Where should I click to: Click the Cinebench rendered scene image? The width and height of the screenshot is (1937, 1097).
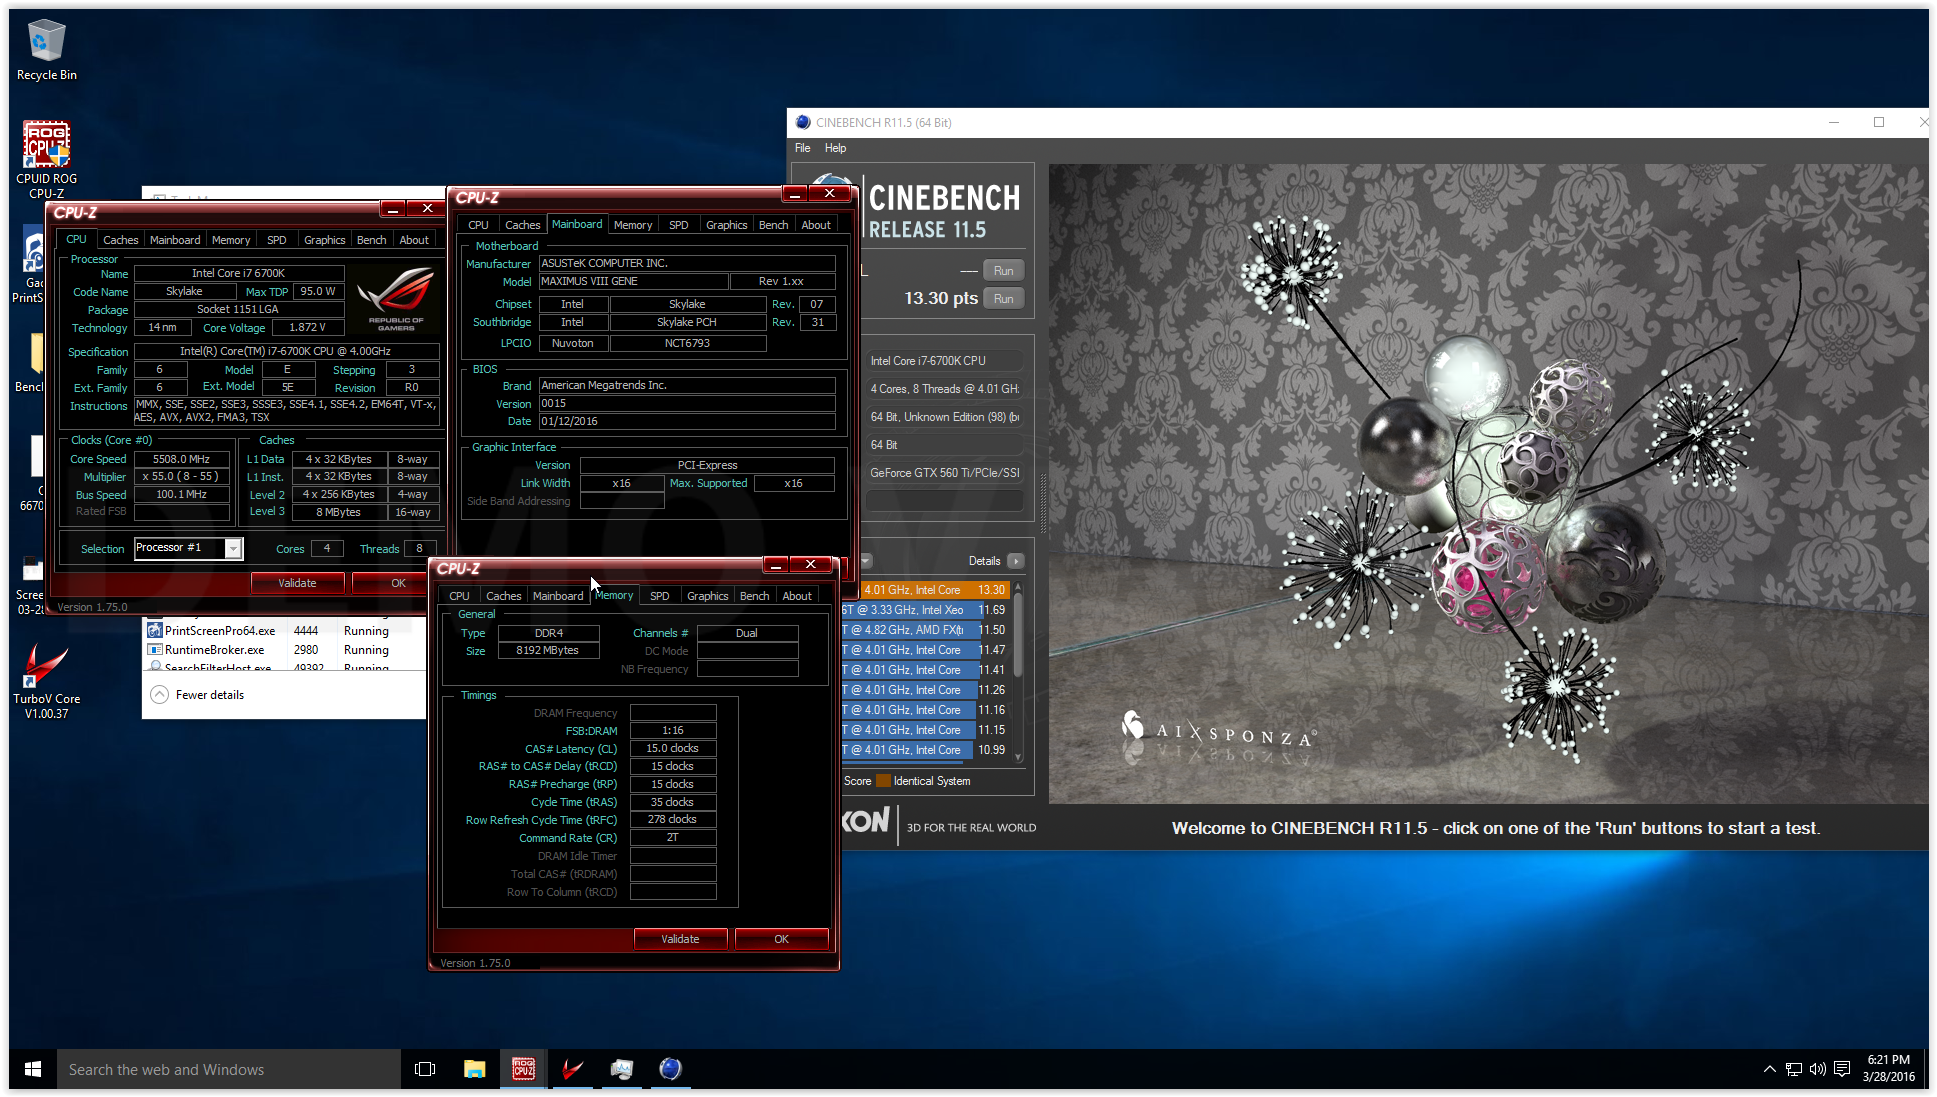[x=1488, y=484]
